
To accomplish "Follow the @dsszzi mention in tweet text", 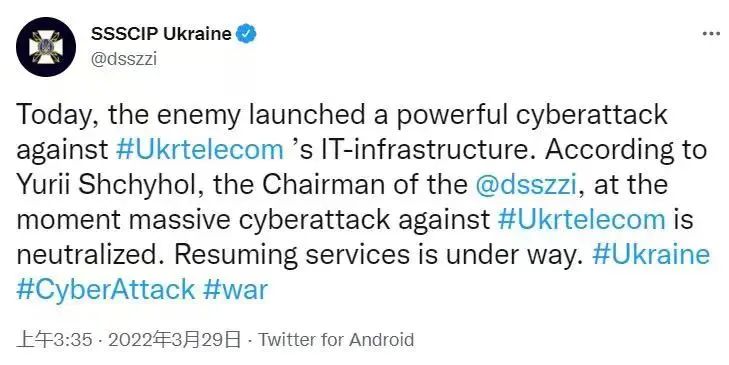I will (x=526, y=185).
